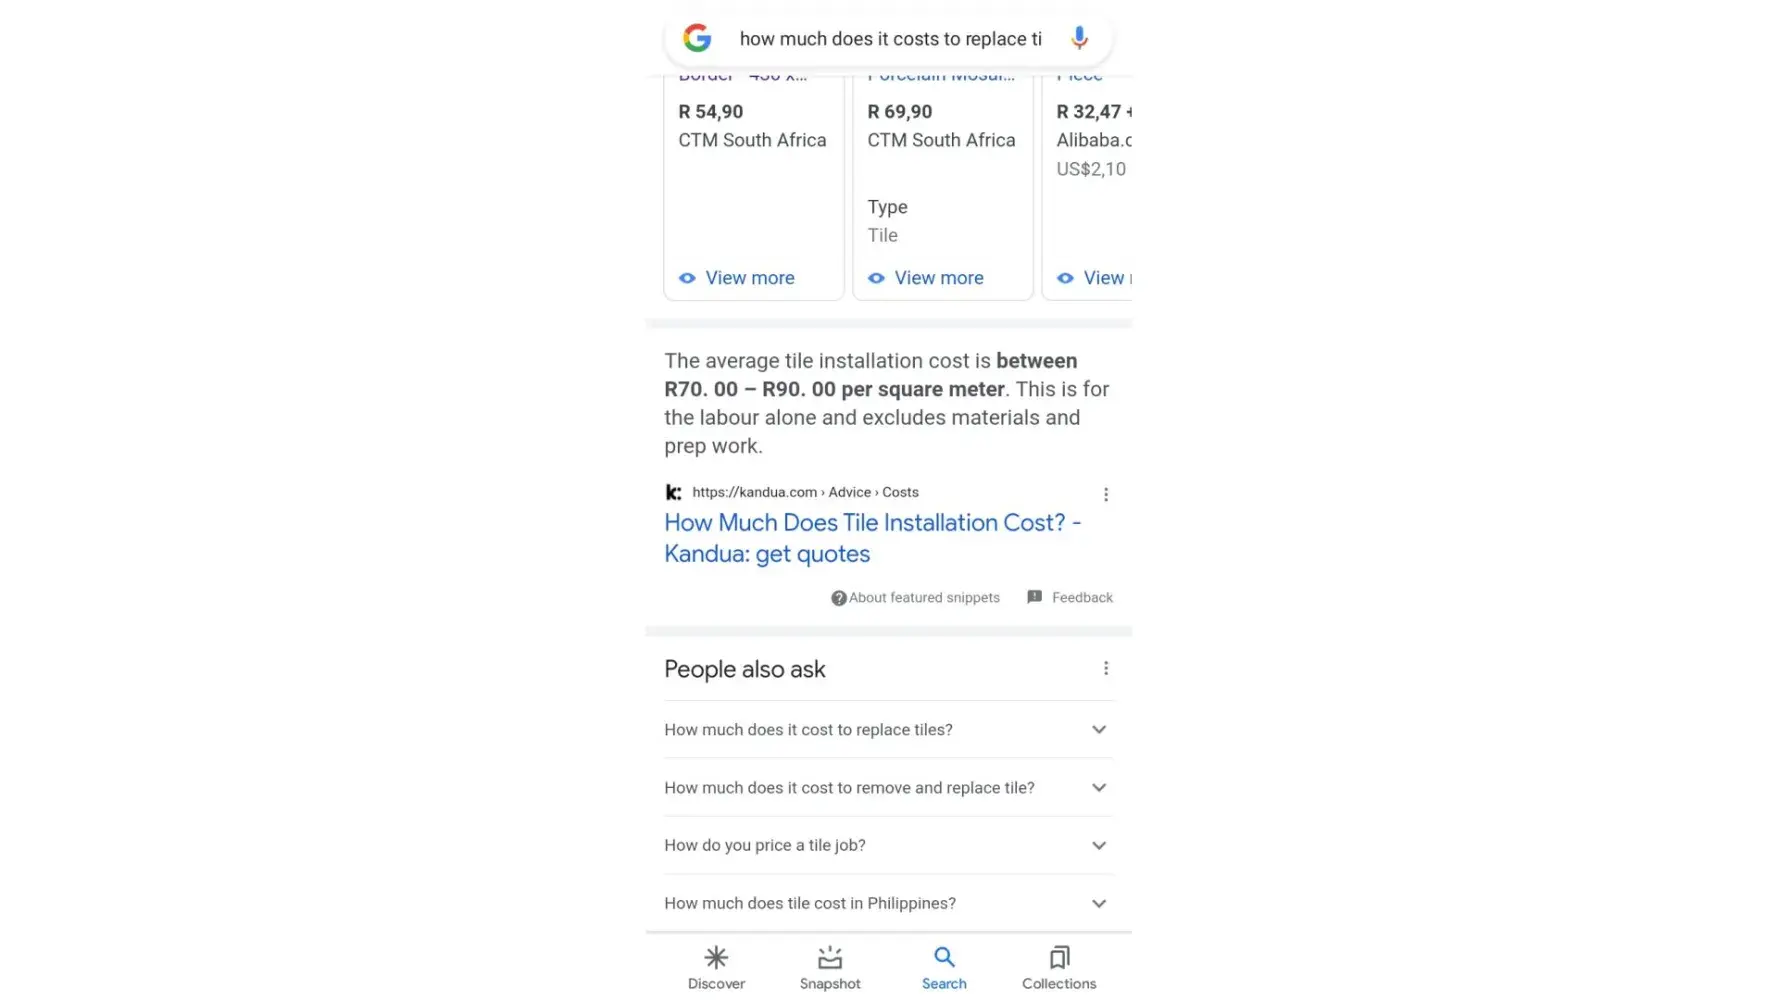This screenshot has width=1778, height=1000.
Task: Expand "How much does it cost to remove and replace tile?"
Action: click(x=1098, y=788)
